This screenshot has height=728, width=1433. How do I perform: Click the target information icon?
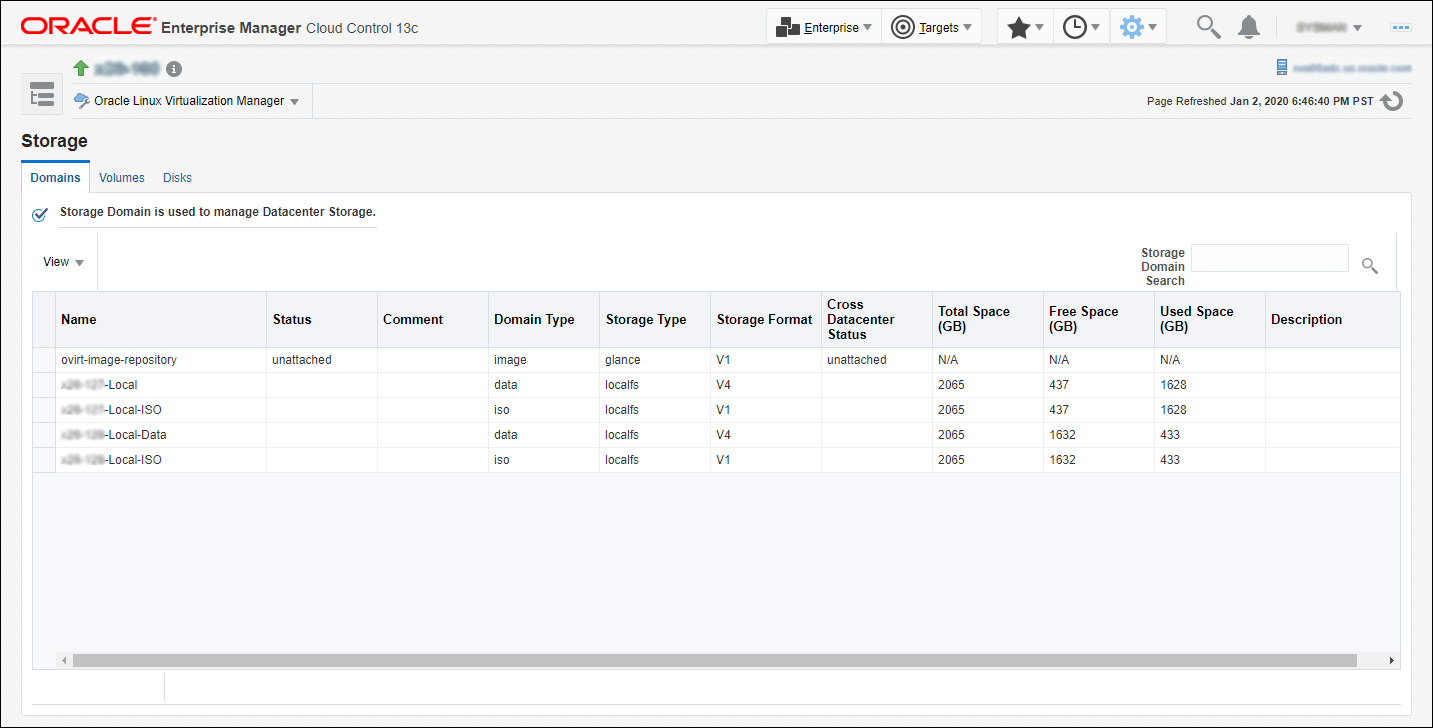[174, 69]
